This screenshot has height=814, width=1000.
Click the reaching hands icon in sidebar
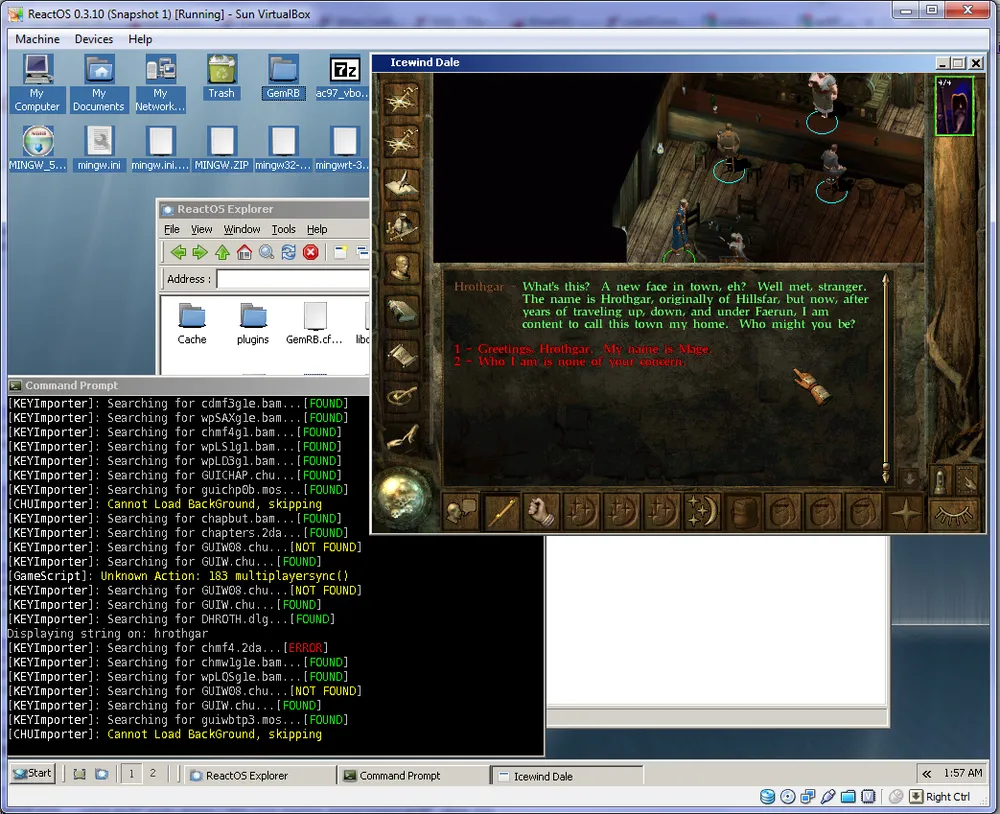pyautogui.click(x=402, y=439)
